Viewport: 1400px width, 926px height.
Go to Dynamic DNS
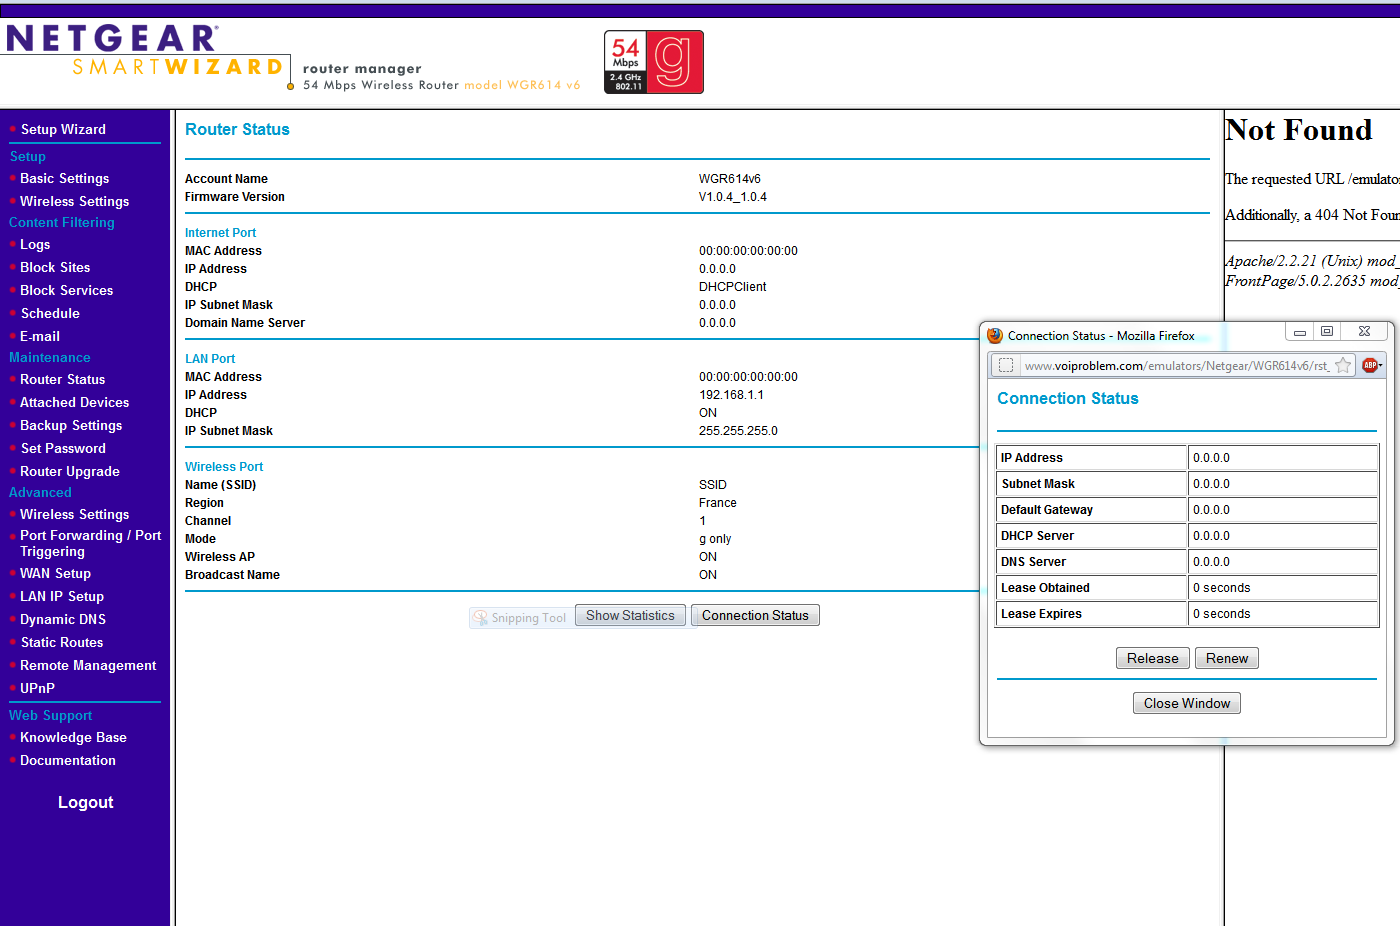63,620
